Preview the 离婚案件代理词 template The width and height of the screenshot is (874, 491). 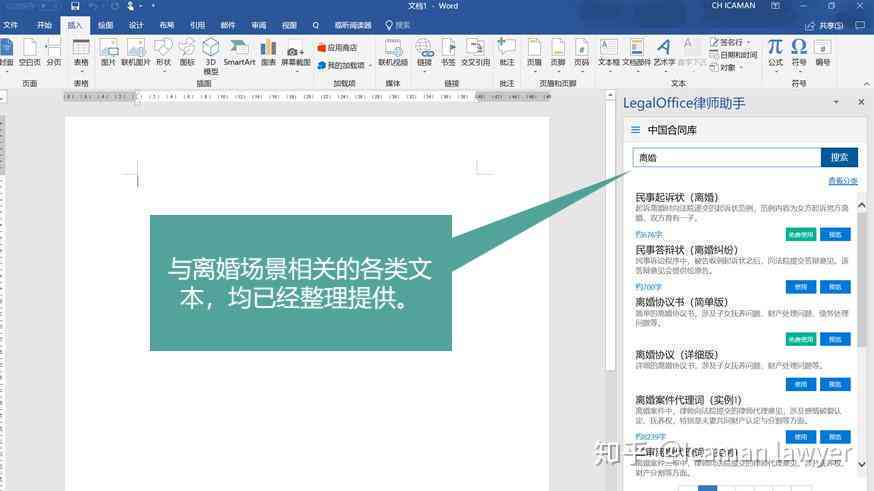click(x=835, y=437)
